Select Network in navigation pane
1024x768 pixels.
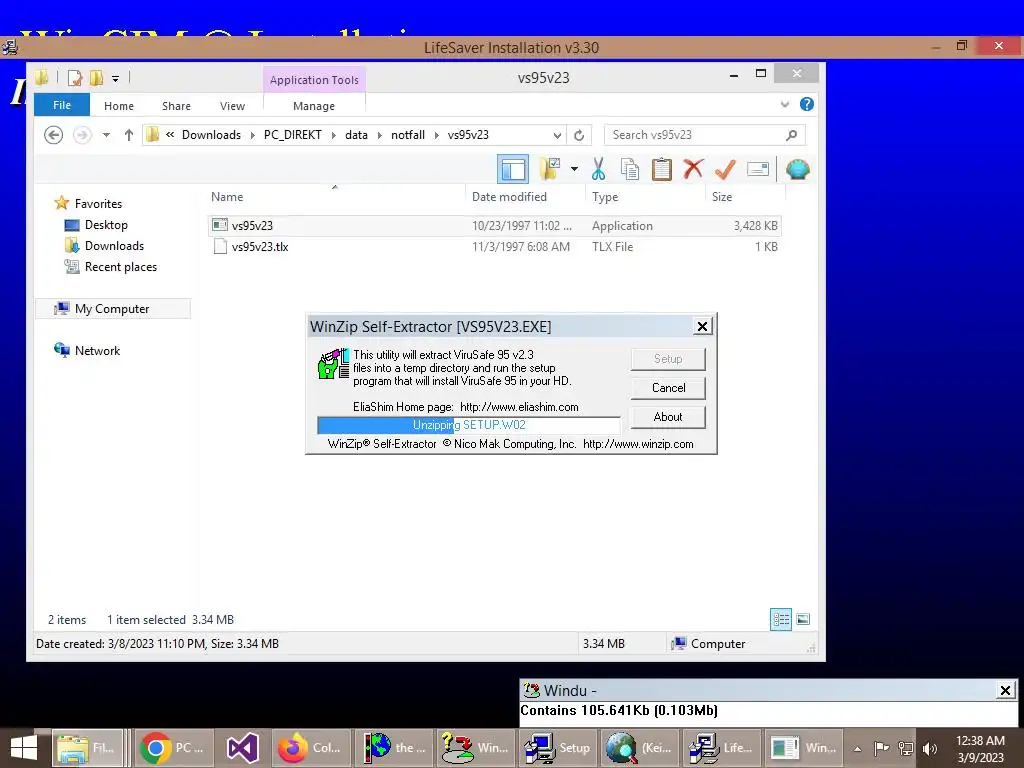(97, 351)
